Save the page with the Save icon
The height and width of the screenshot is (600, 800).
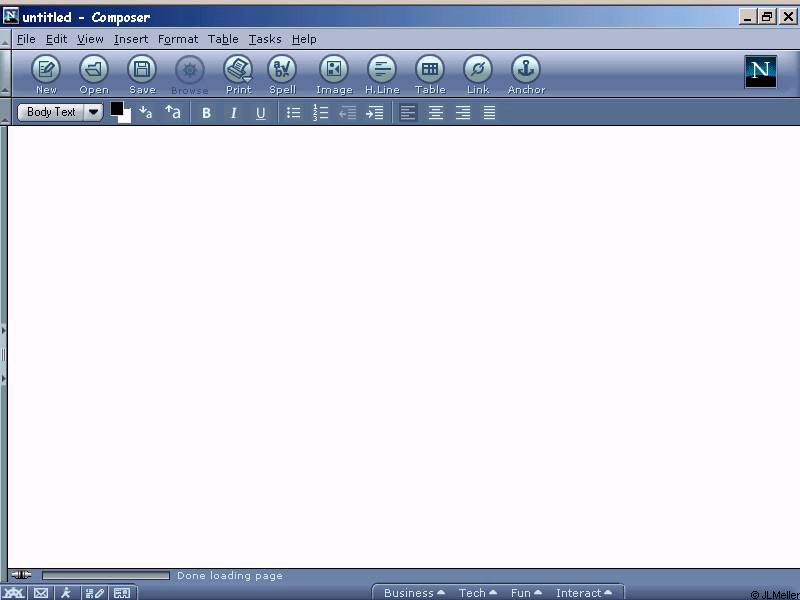(142, 74)
